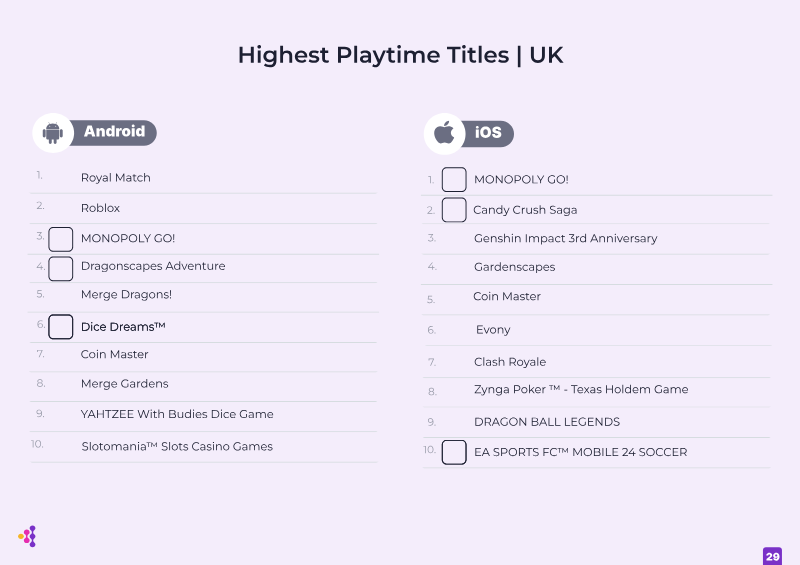Select the Zynga Poker Texas Holdem entry
Image resolution: width=800 pixels, height=565 pixels.
coord(581,389)
